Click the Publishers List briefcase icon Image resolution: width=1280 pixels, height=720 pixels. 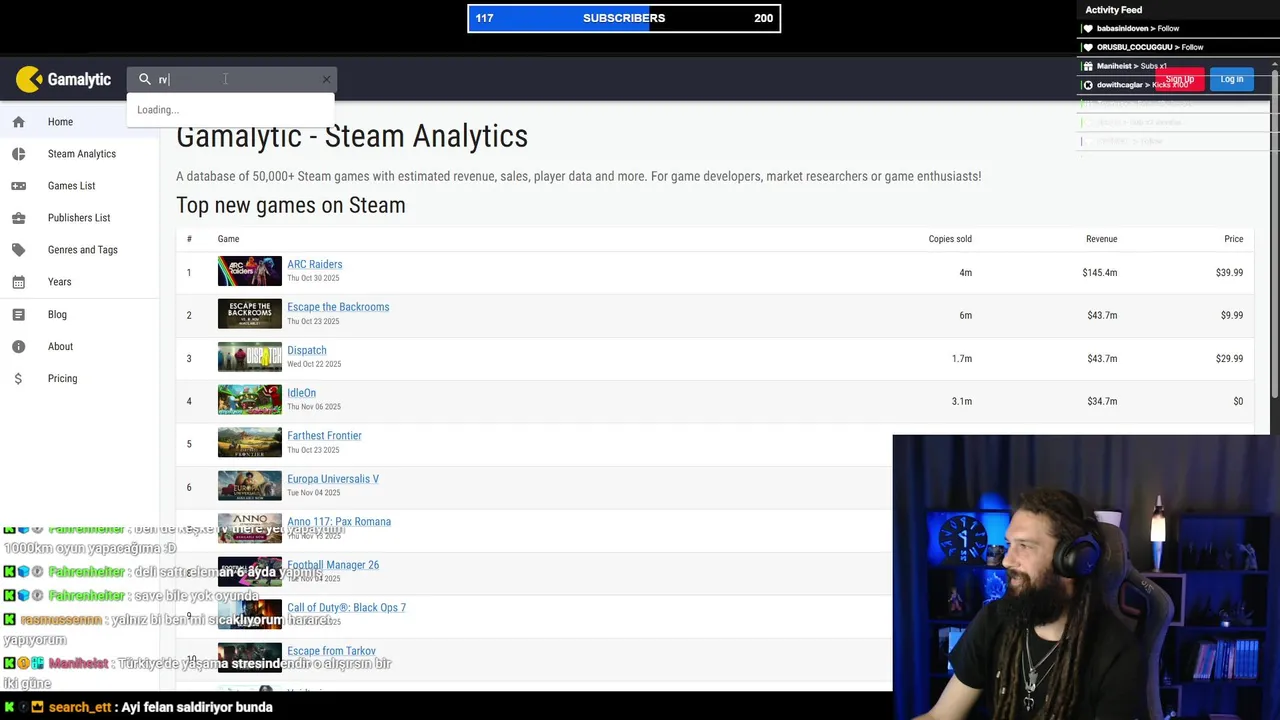pyautogui.click(x=18, y=218)
